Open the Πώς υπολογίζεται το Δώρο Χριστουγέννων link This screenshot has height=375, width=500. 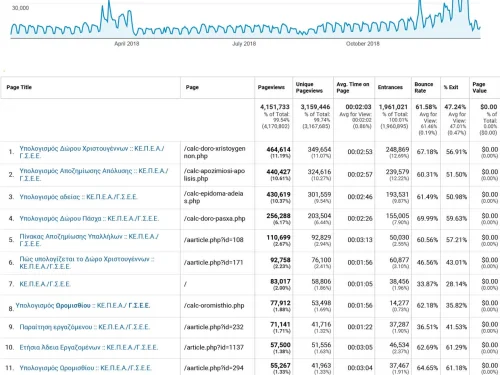(87, 263)
